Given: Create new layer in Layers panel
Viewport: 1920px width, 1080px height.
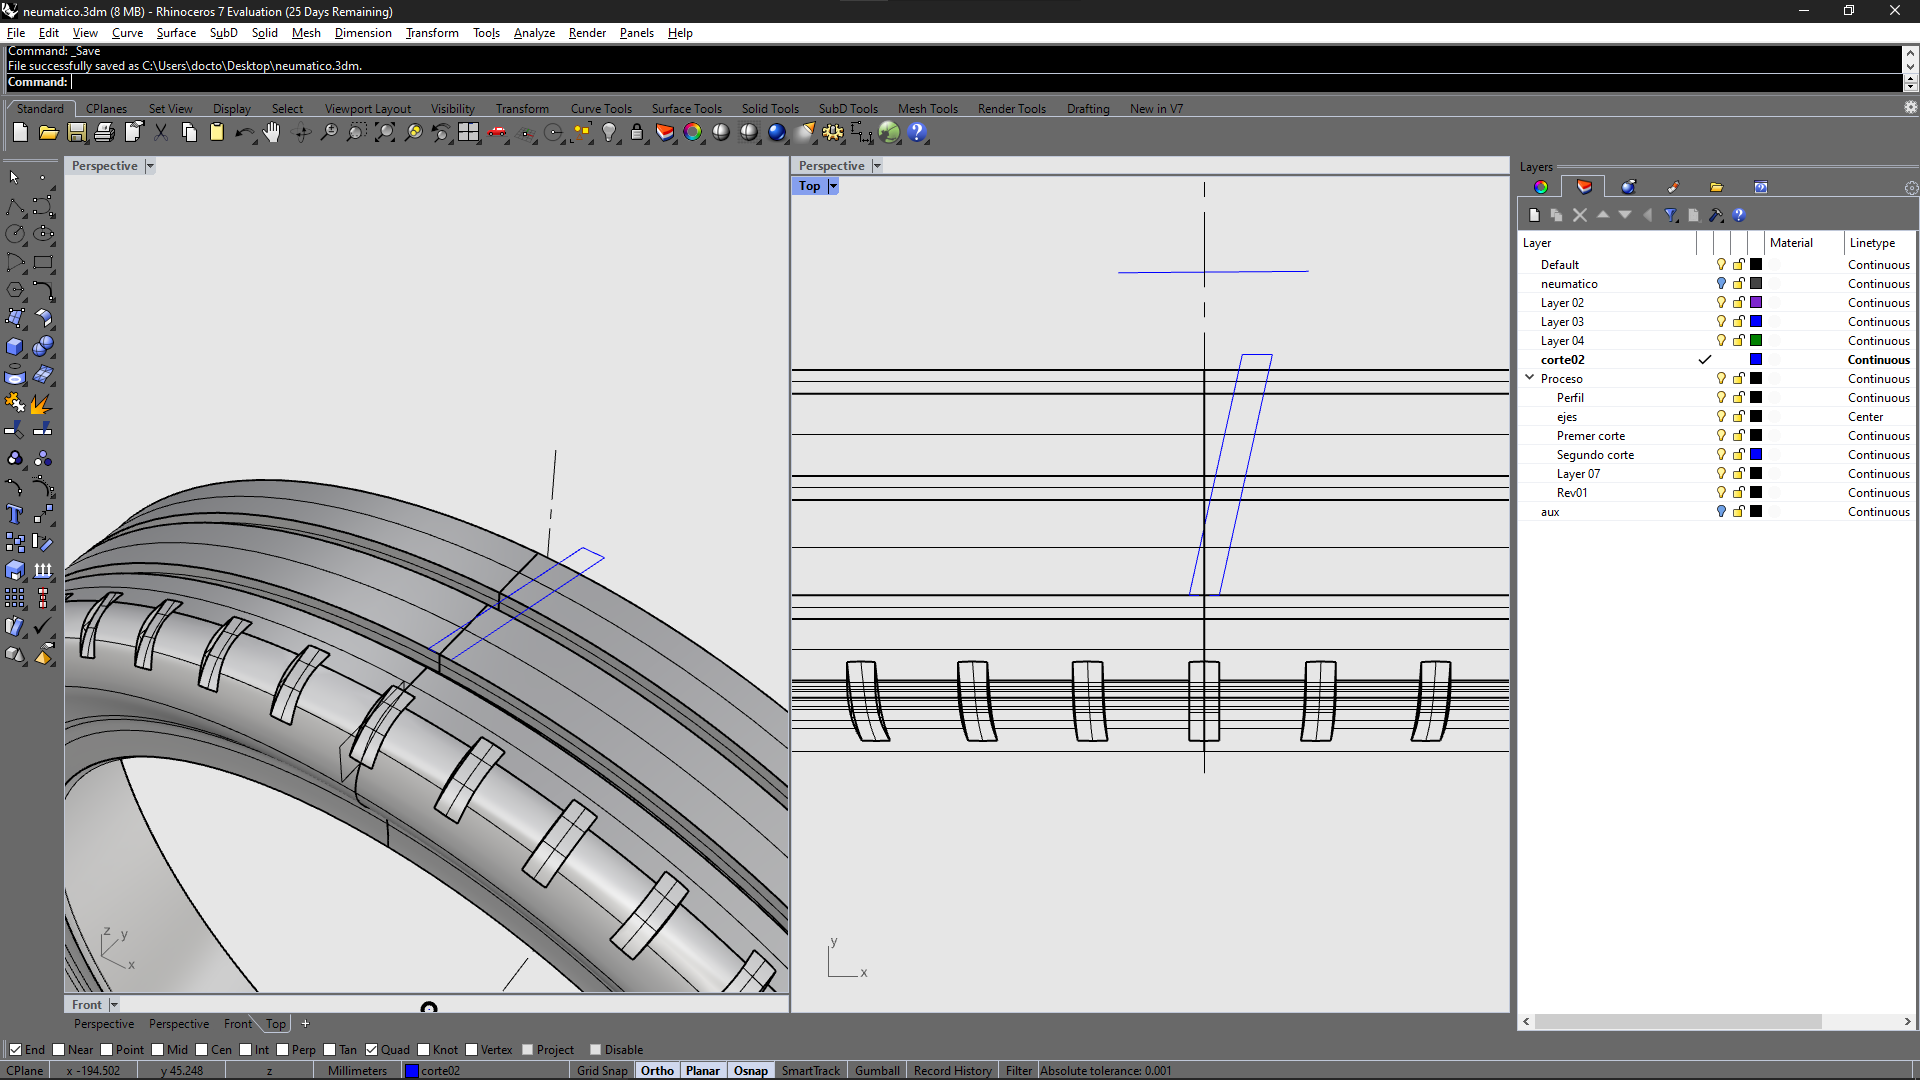Looking at the screenshot, I should coord(1534,215).
